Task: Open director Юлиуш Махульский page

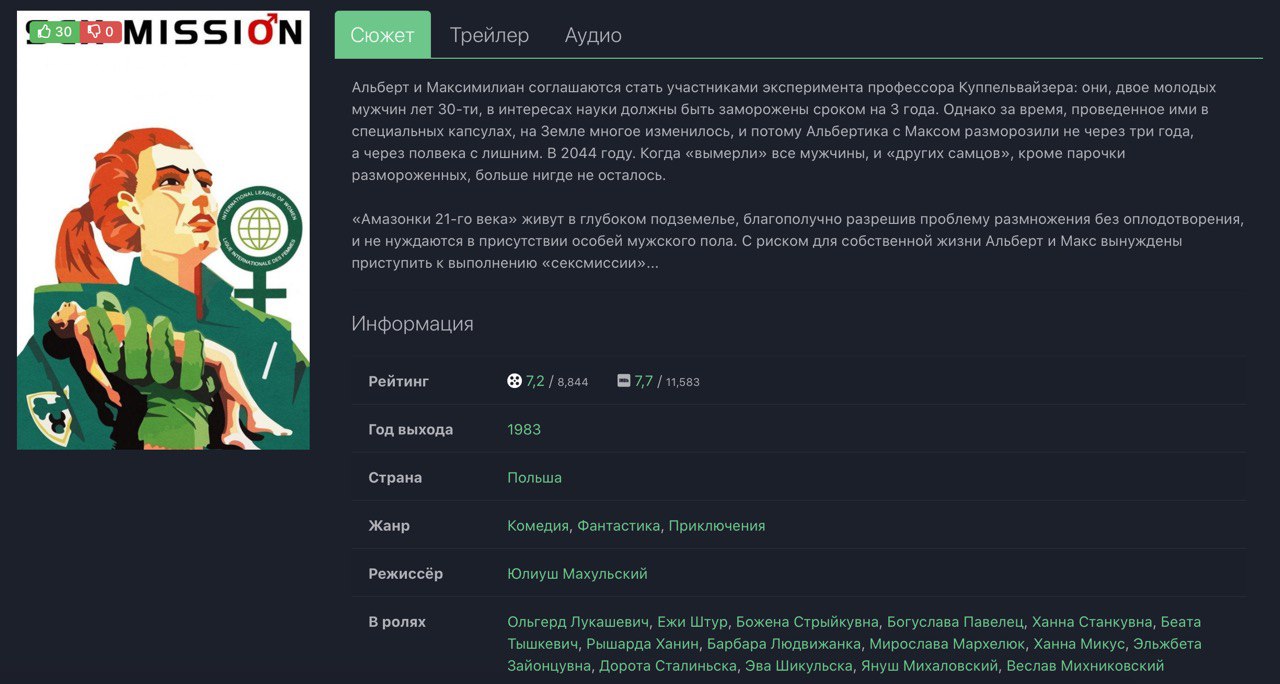Action: (577, 574)
